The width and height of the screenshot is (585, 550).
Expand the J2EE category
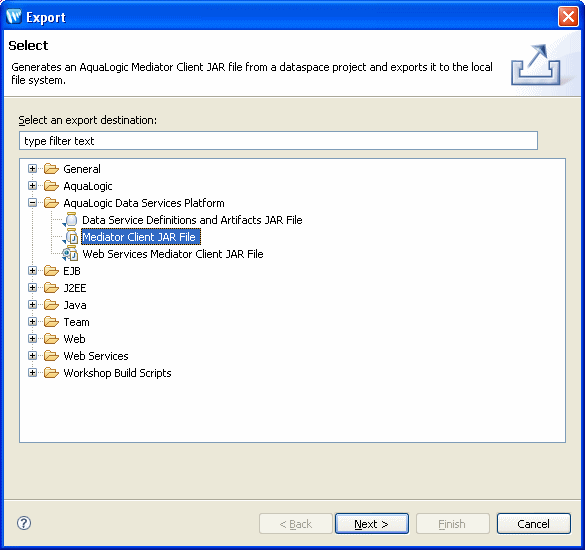pyautogui.click(x=32, y=288)
